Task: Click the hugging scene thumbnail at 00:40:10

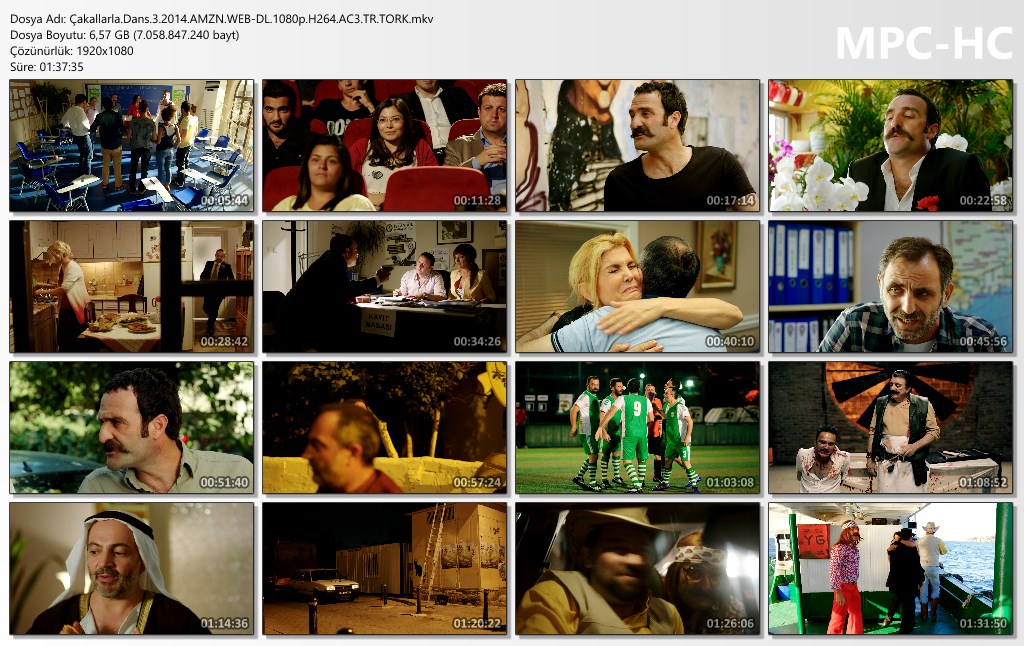Action: [x=637, y=287]
